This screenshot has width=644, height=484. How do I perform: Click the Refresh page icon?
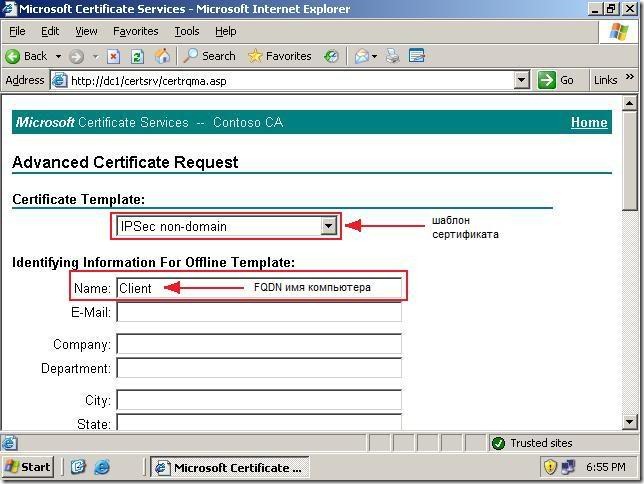coord(137,56)
